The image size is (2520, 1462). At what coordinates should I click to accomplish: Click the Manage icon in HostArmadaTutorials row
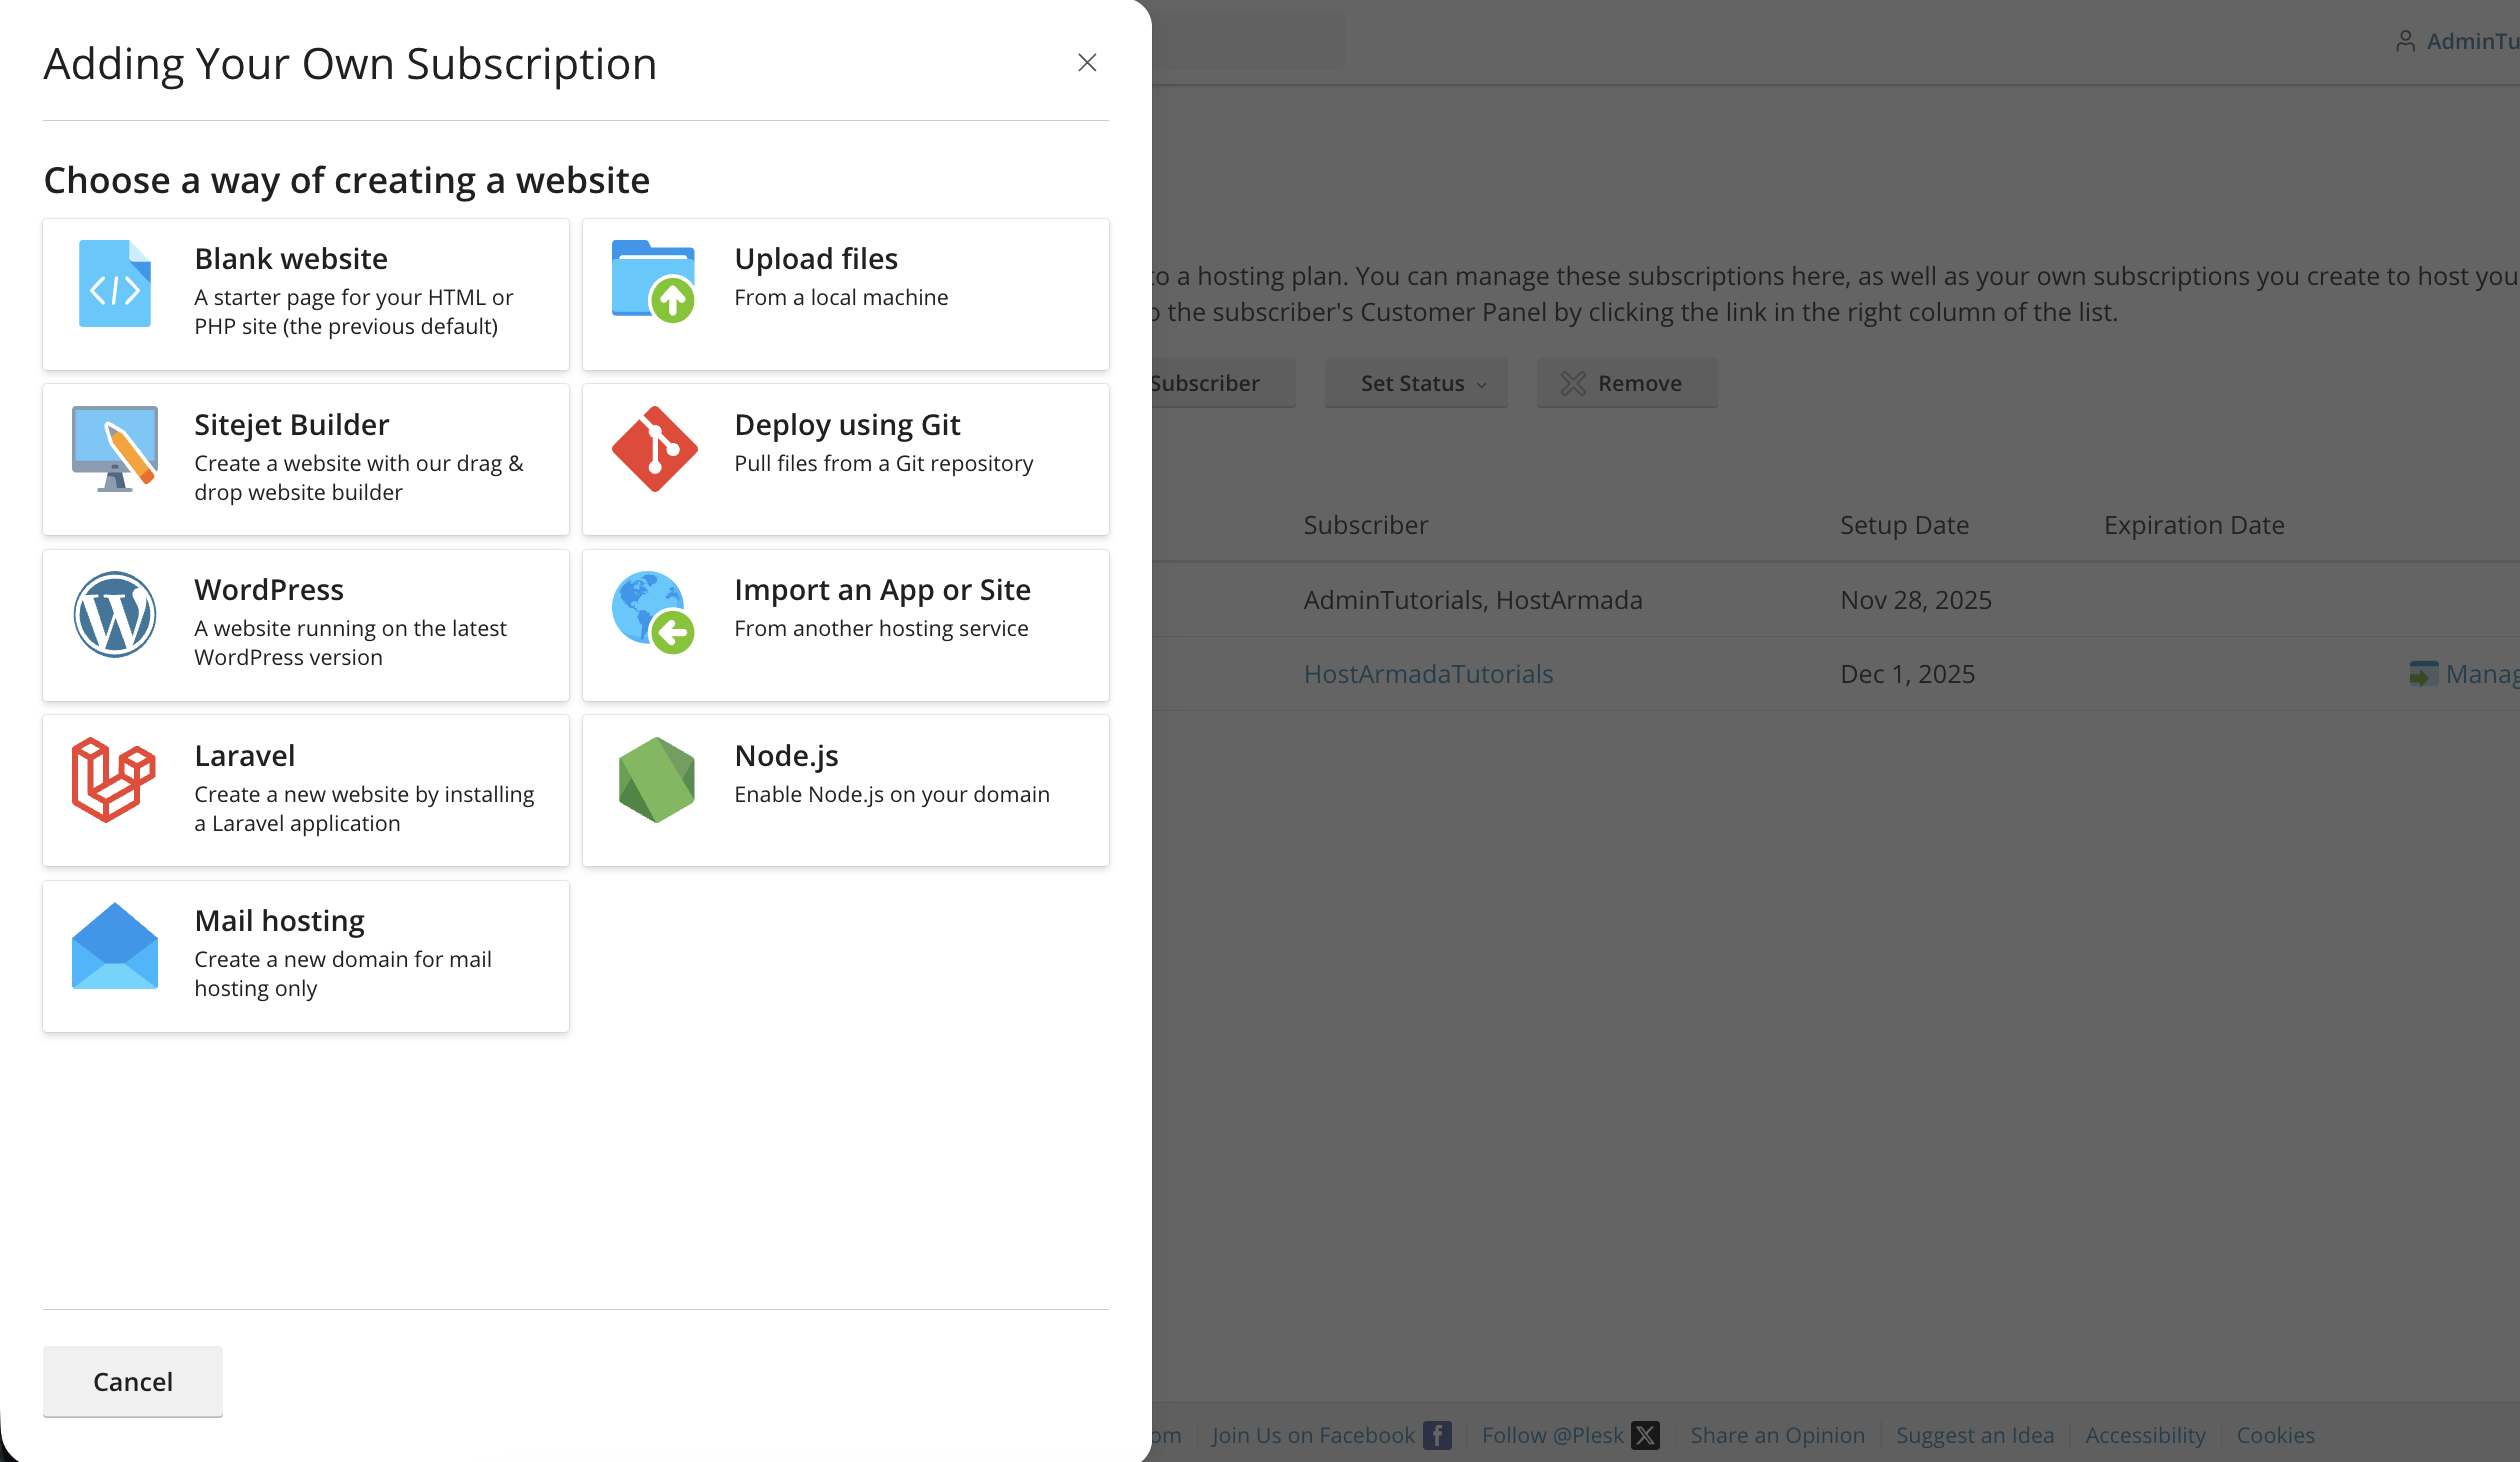(2423, 674)
